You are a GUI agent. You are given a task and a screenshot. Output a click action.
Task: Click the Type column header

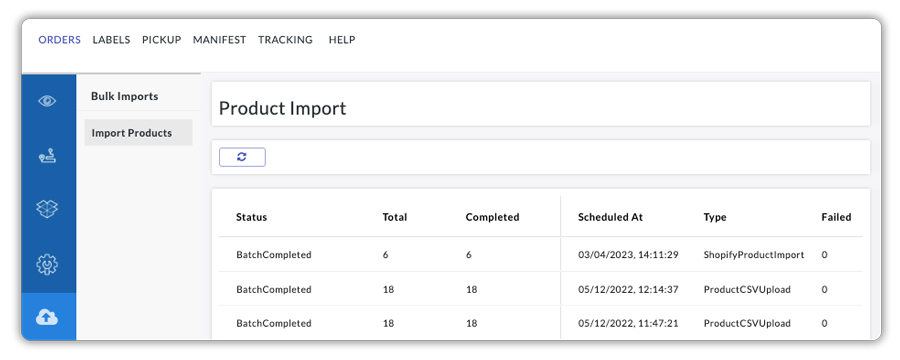[715, 217]
